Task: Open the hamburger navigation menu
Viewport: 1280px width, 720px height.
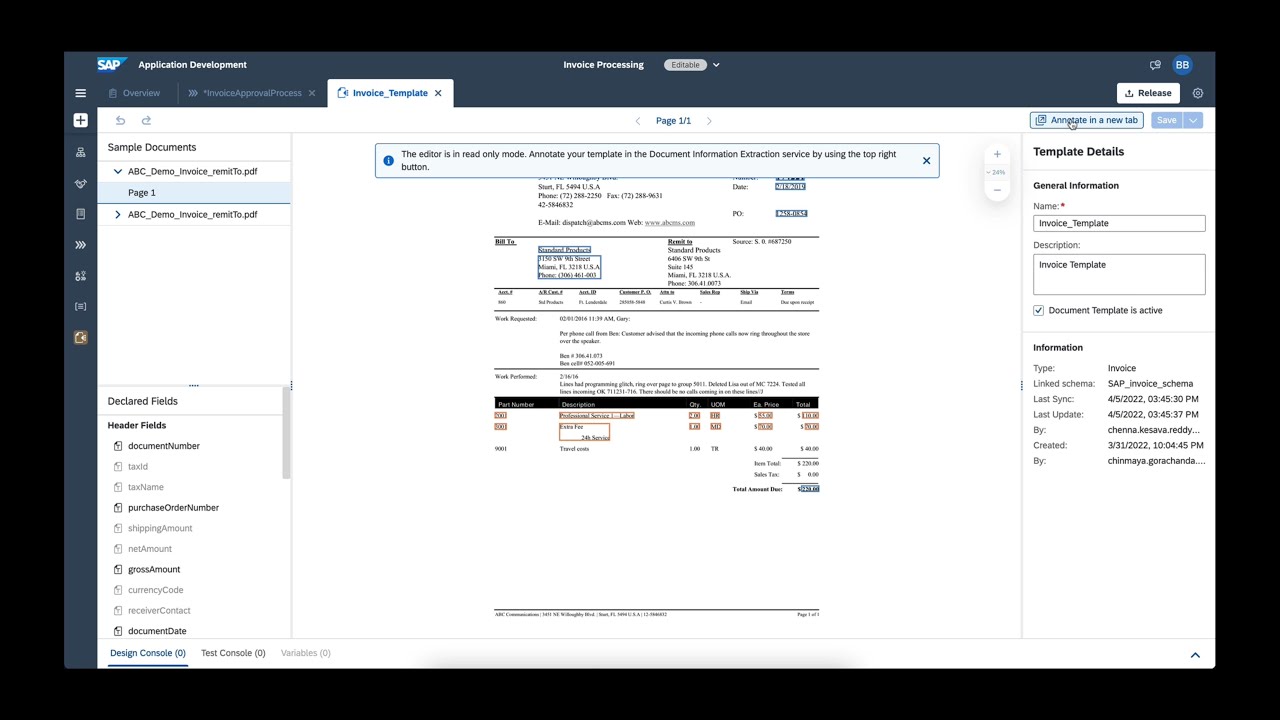Action: point(80,93)
